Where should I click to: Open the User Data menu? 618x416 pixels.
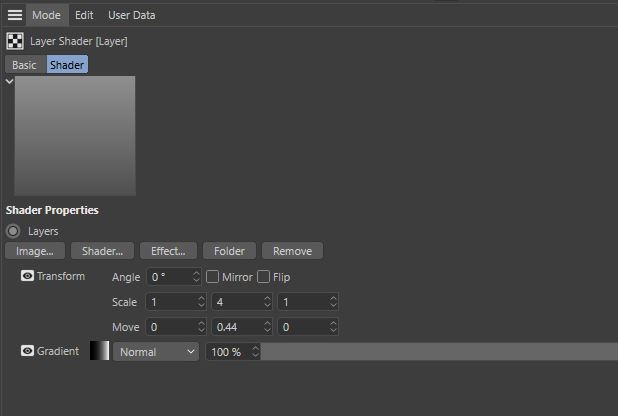pyautogui.click(x=132, y=15)
